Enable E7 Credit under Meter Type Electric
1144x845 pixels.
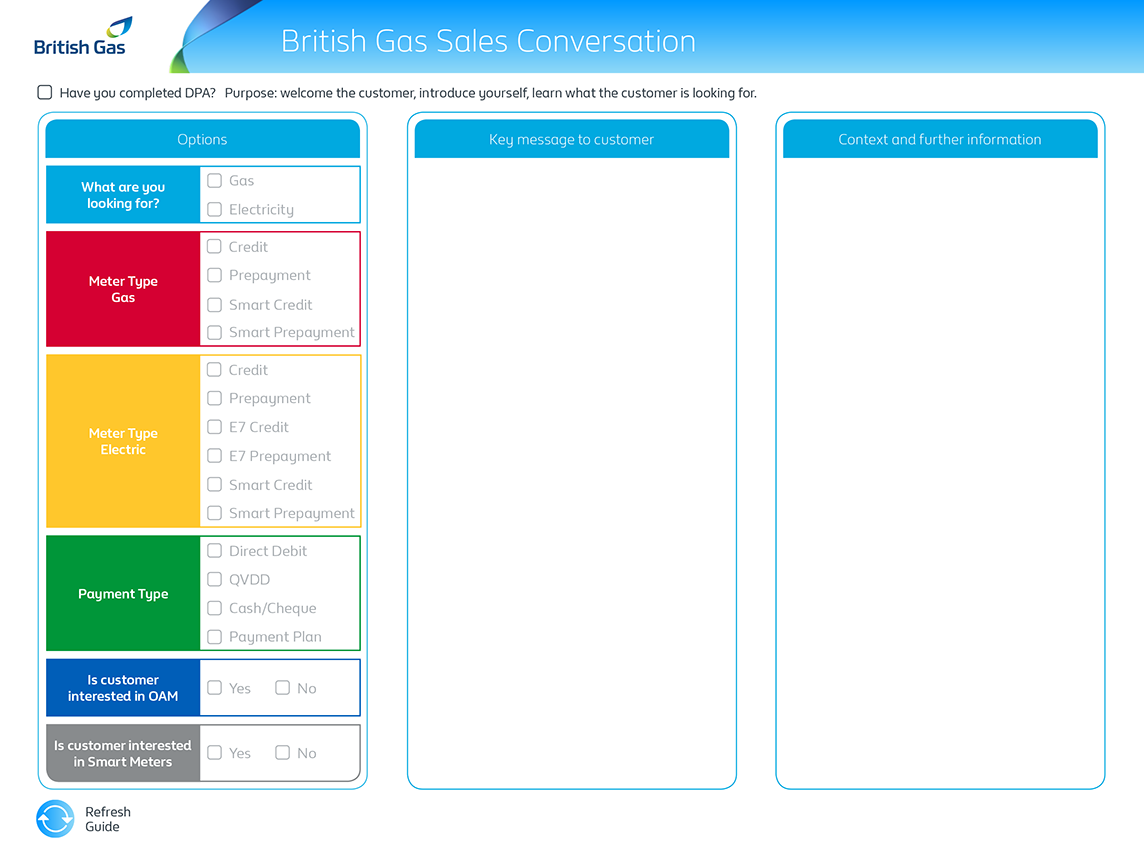pos(214,427)
